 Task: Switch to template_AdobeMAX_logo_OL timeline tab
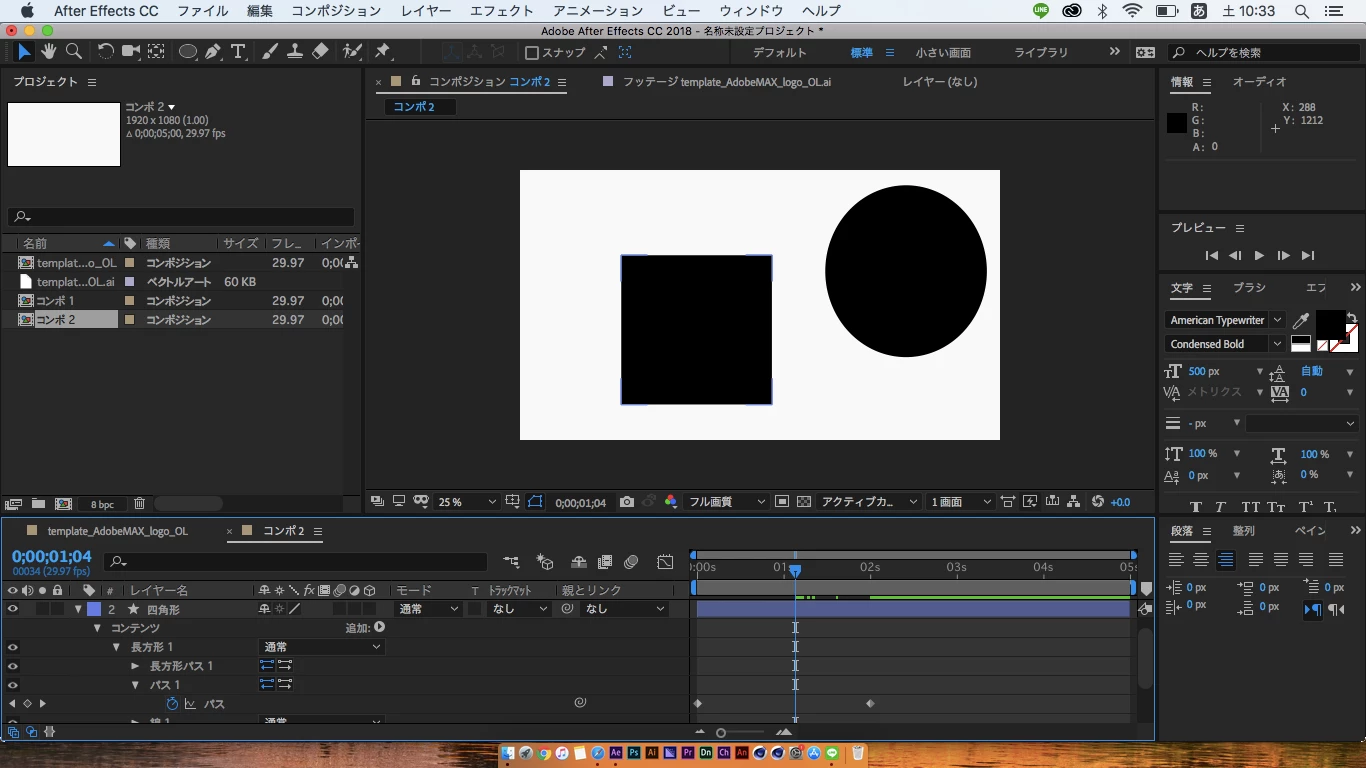tap(117, 531)
